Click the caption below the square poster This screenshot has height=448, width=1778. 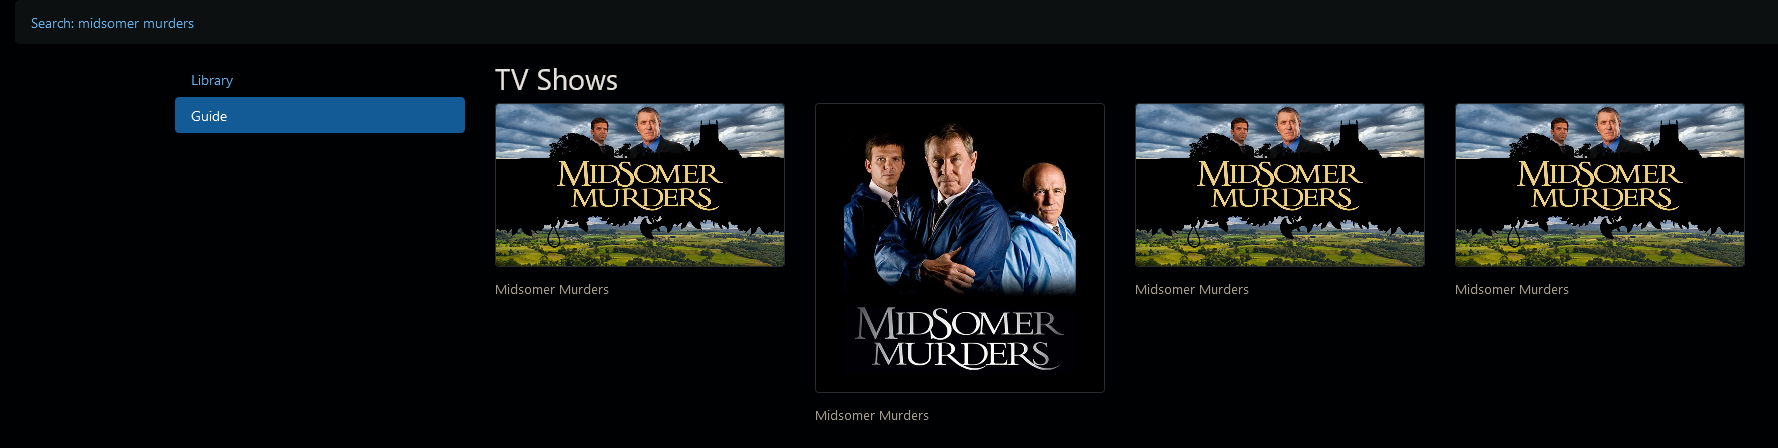872,416
